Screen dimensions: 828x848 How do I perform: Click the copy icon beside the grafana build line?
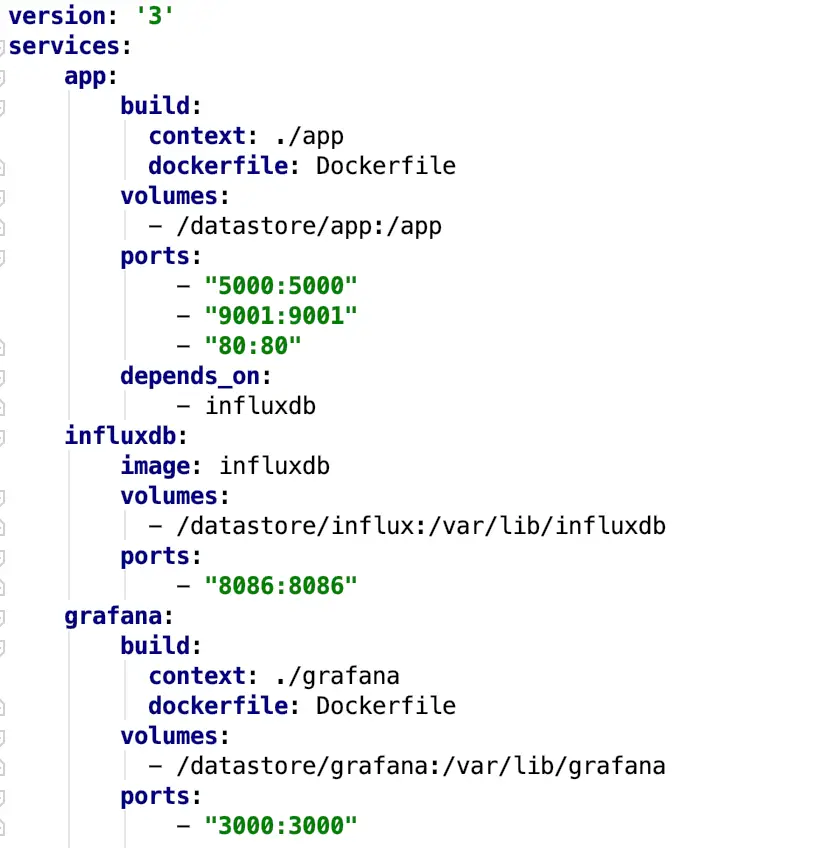click(4, 645)
